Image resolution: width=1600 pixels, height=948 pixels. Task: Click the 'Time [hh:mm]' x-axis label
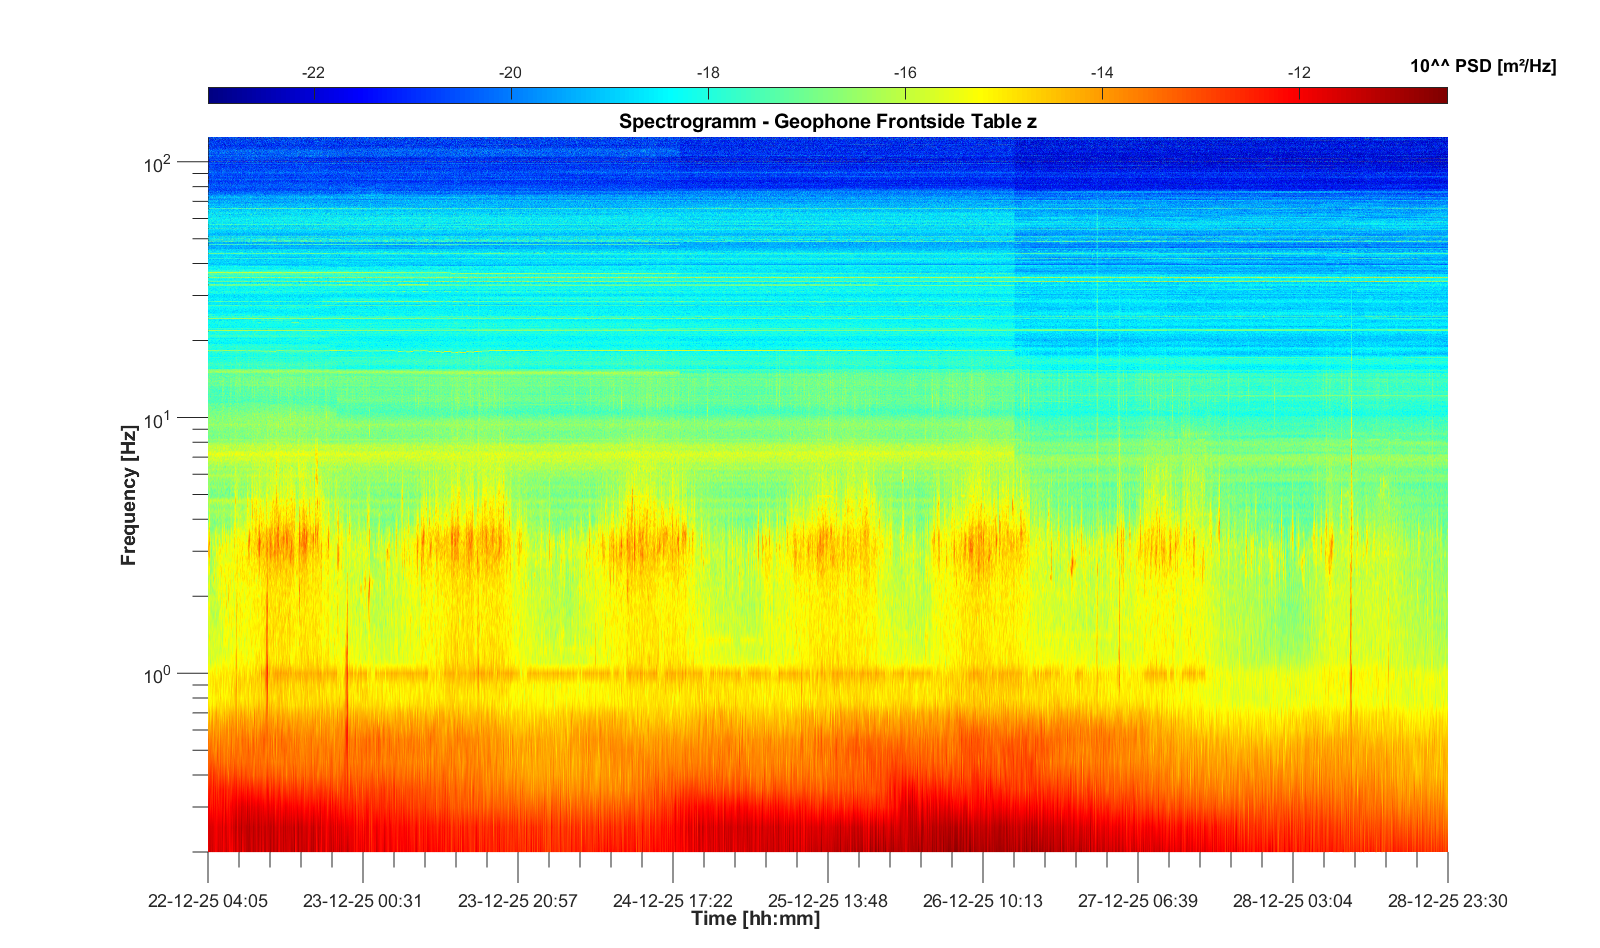click(x=755, y=919)
